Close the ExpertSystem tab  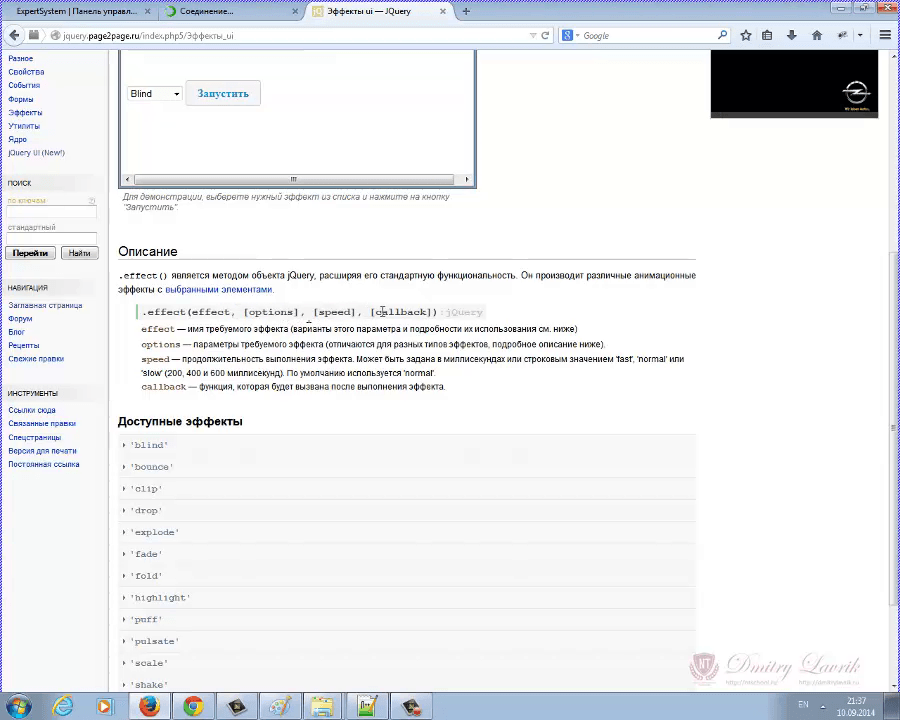pyautogui.click(x=147, y=11)
